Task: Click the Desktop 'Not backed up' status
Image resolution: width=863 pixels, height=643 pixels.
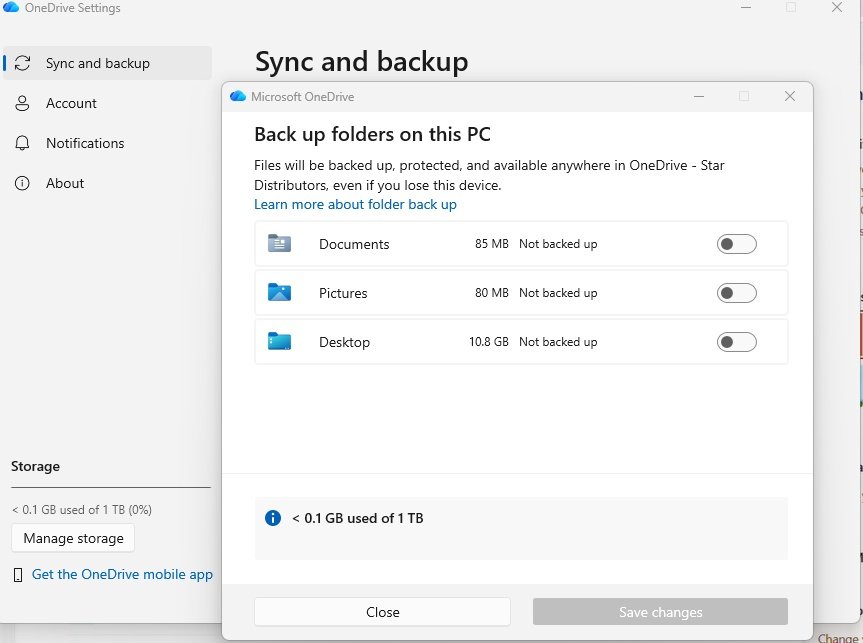Action: (x=558, y=342)
